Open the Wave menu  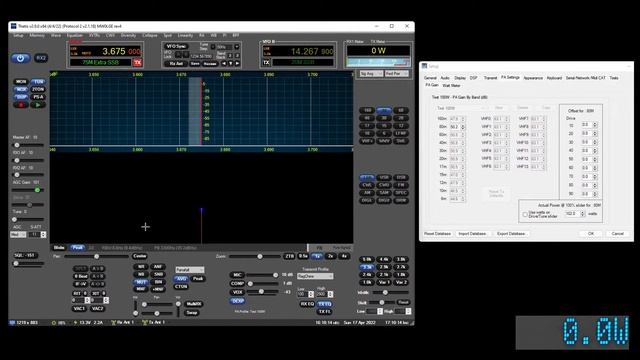tap(56, 36)
